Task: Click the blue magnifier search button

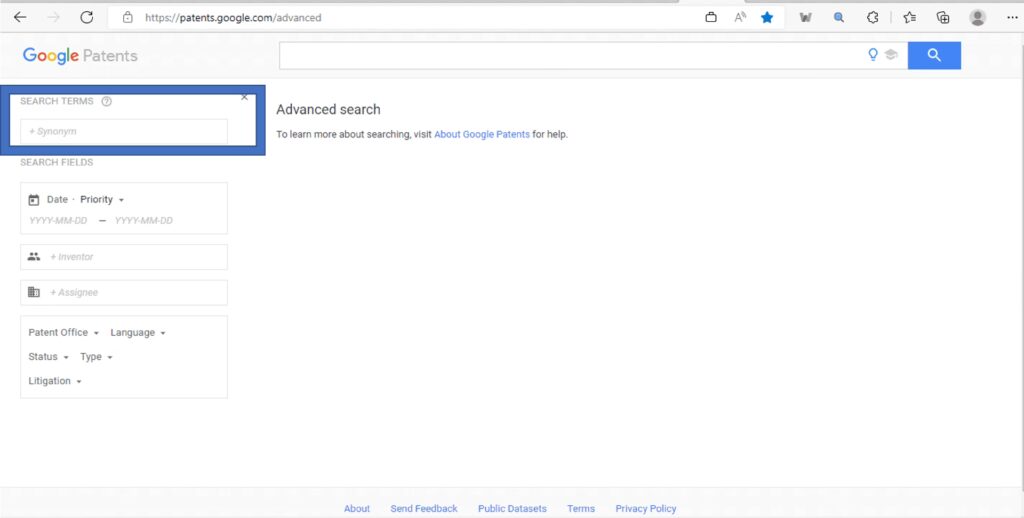Action: pyautogui.click(x=933, y=56)
